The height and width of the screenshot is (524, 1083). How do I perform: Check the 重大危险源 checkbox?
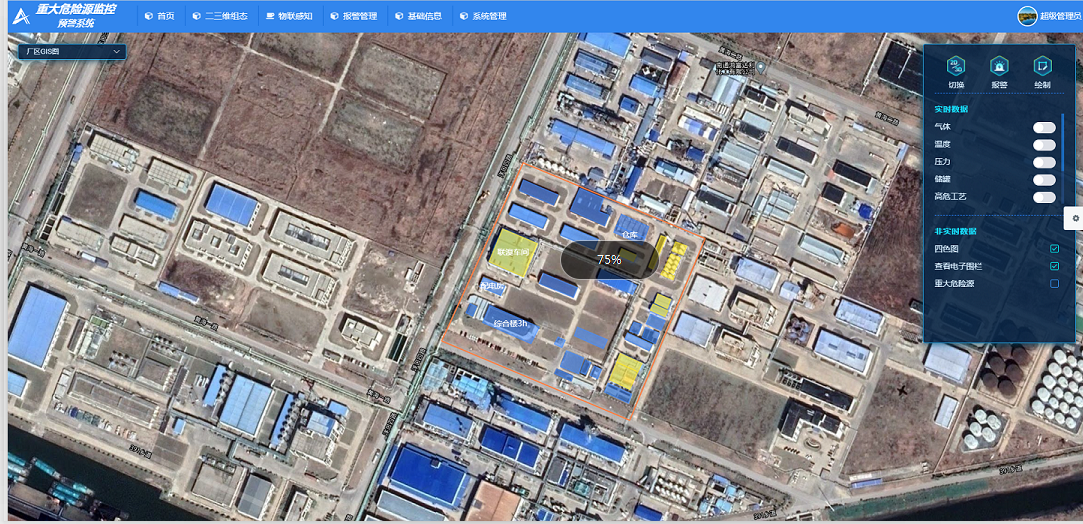[x=1054, y=284]
